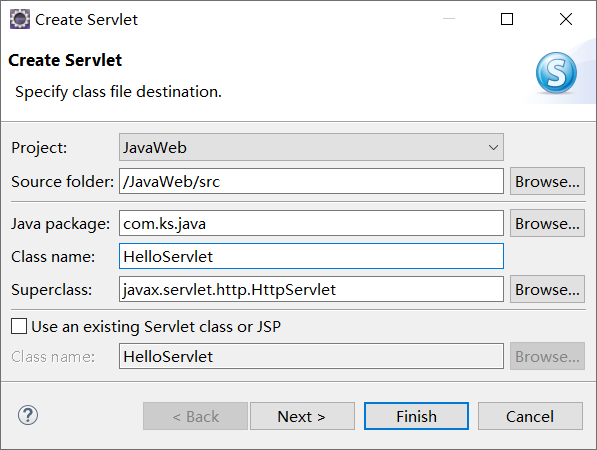Click the Java package field com.ks.java
Viewport: 597px width, 450px height.
(311, 223)
